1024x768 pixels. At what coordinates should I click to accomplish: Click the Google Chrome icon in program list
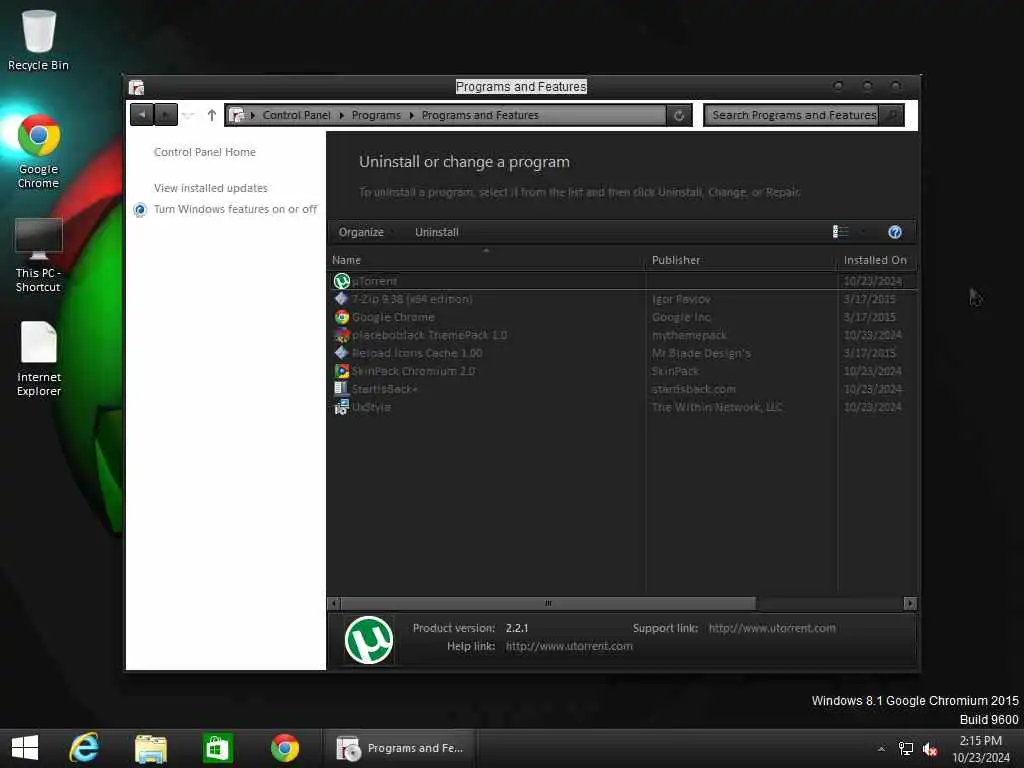(x=342, y=317)
